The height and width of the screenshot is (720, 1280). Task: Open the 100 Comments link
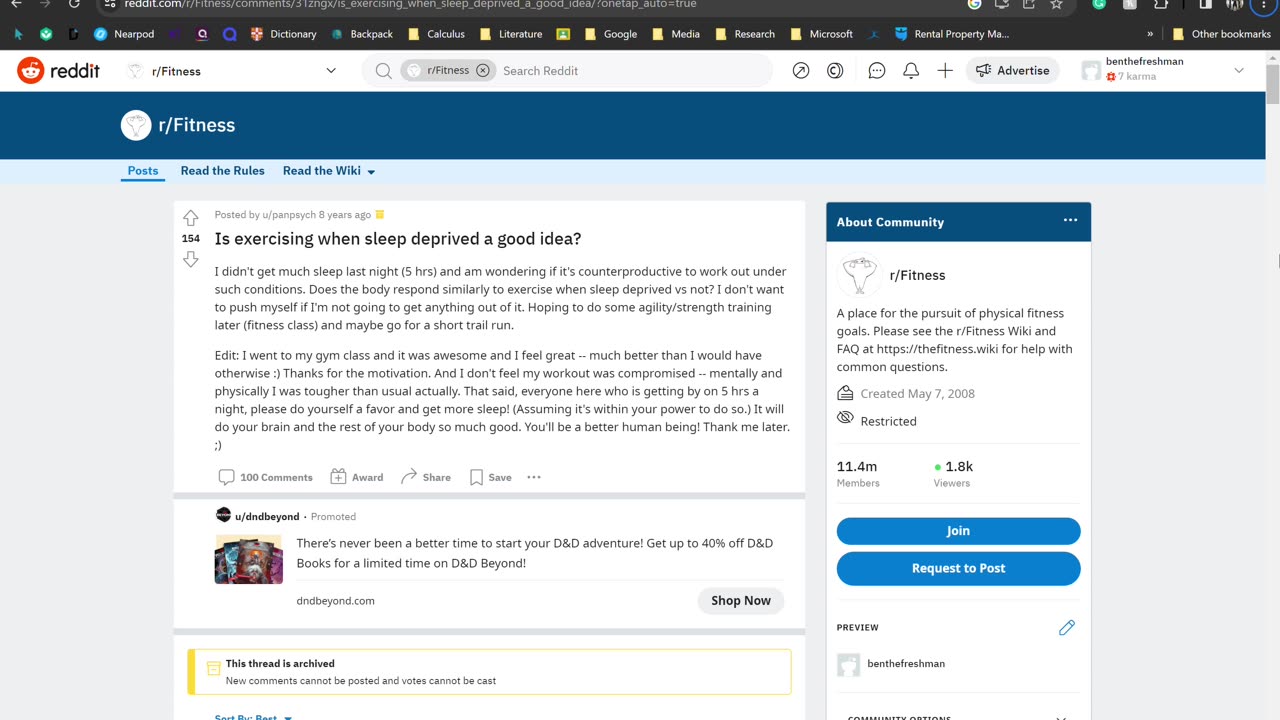coord(266,477)
